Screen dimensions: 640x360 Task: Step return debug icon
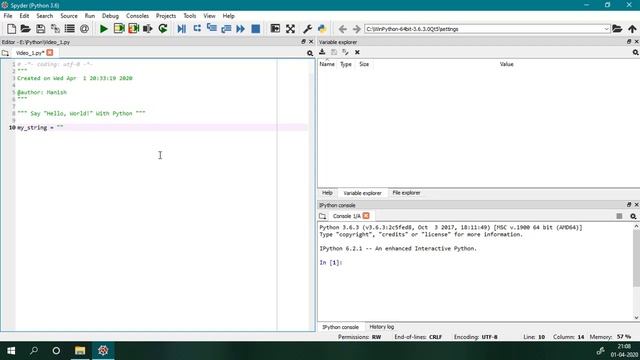[226, 29]
